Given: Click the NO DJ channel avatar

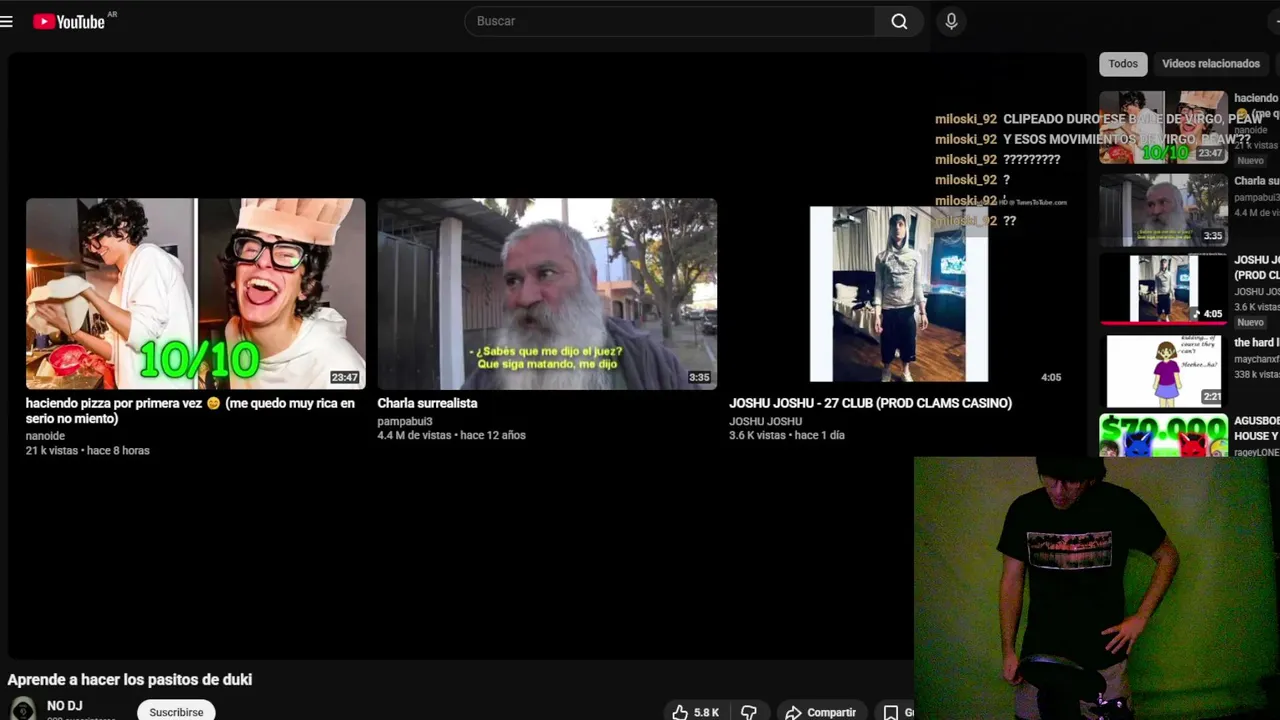Looking at the screenshot, I should (23, 709).
